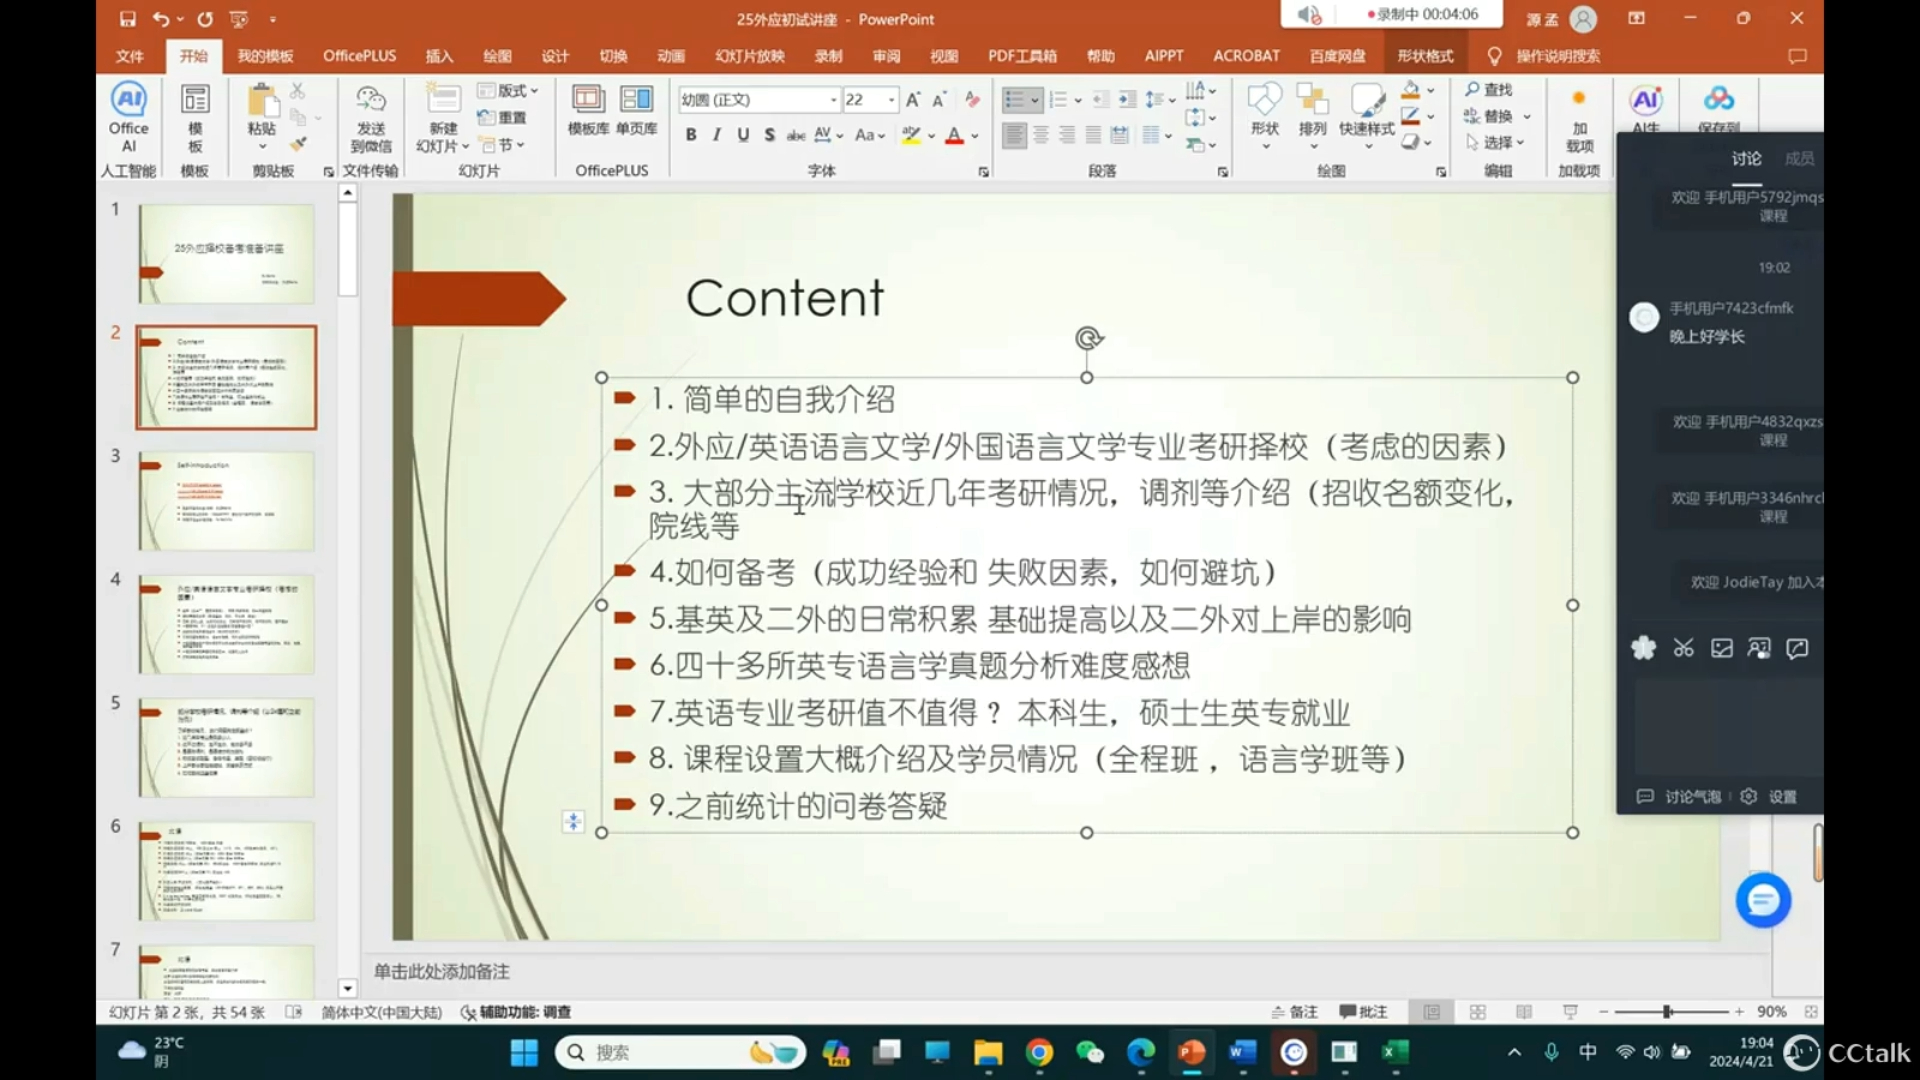Open the File (文件) menu

pos(129,56)
